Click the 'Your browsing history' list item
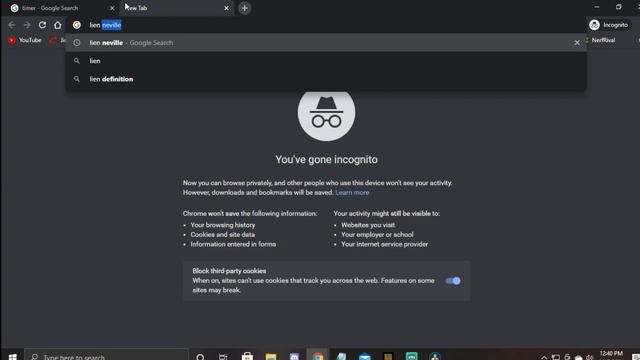This screenshot has width=640, height=360. tap(223, 225)
